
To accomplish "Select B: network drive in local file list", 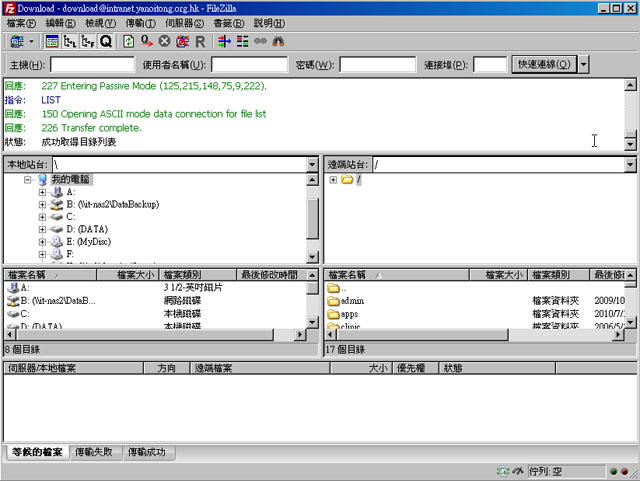I will [58, 301].
